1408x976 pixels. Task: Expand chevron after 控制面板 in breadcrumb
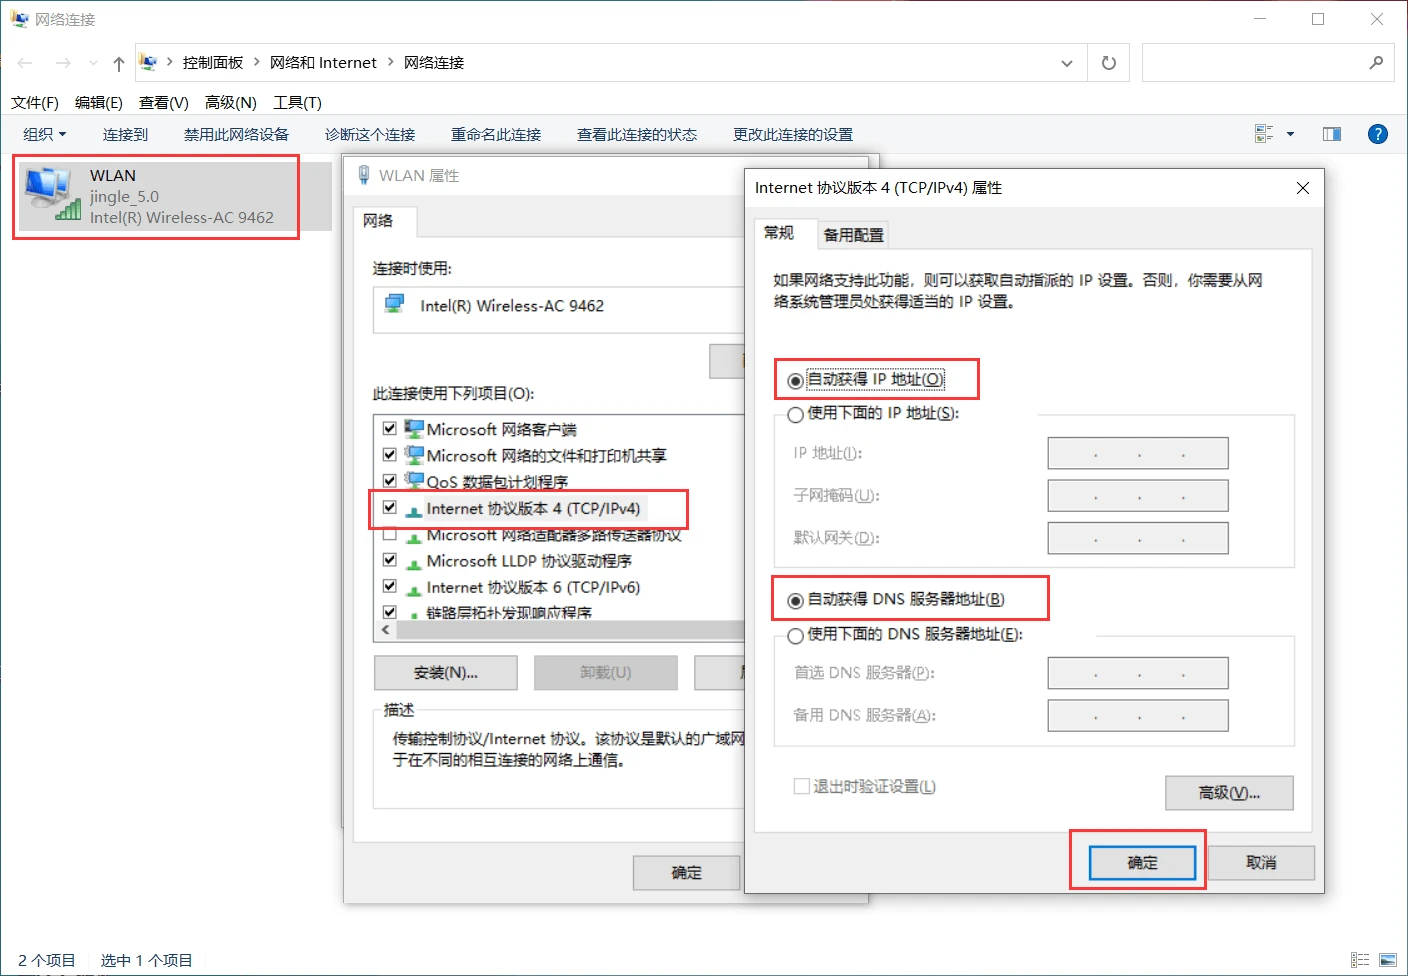[x=257, y=62]
